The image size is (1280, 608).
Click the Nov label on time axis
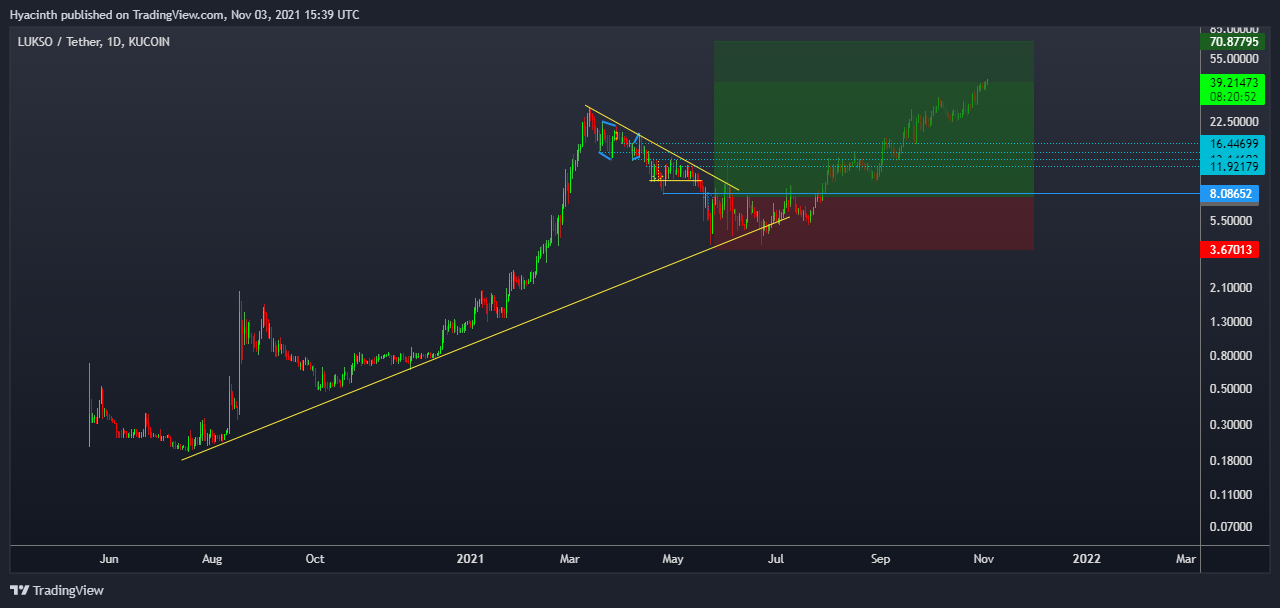(x=983, y=559)
